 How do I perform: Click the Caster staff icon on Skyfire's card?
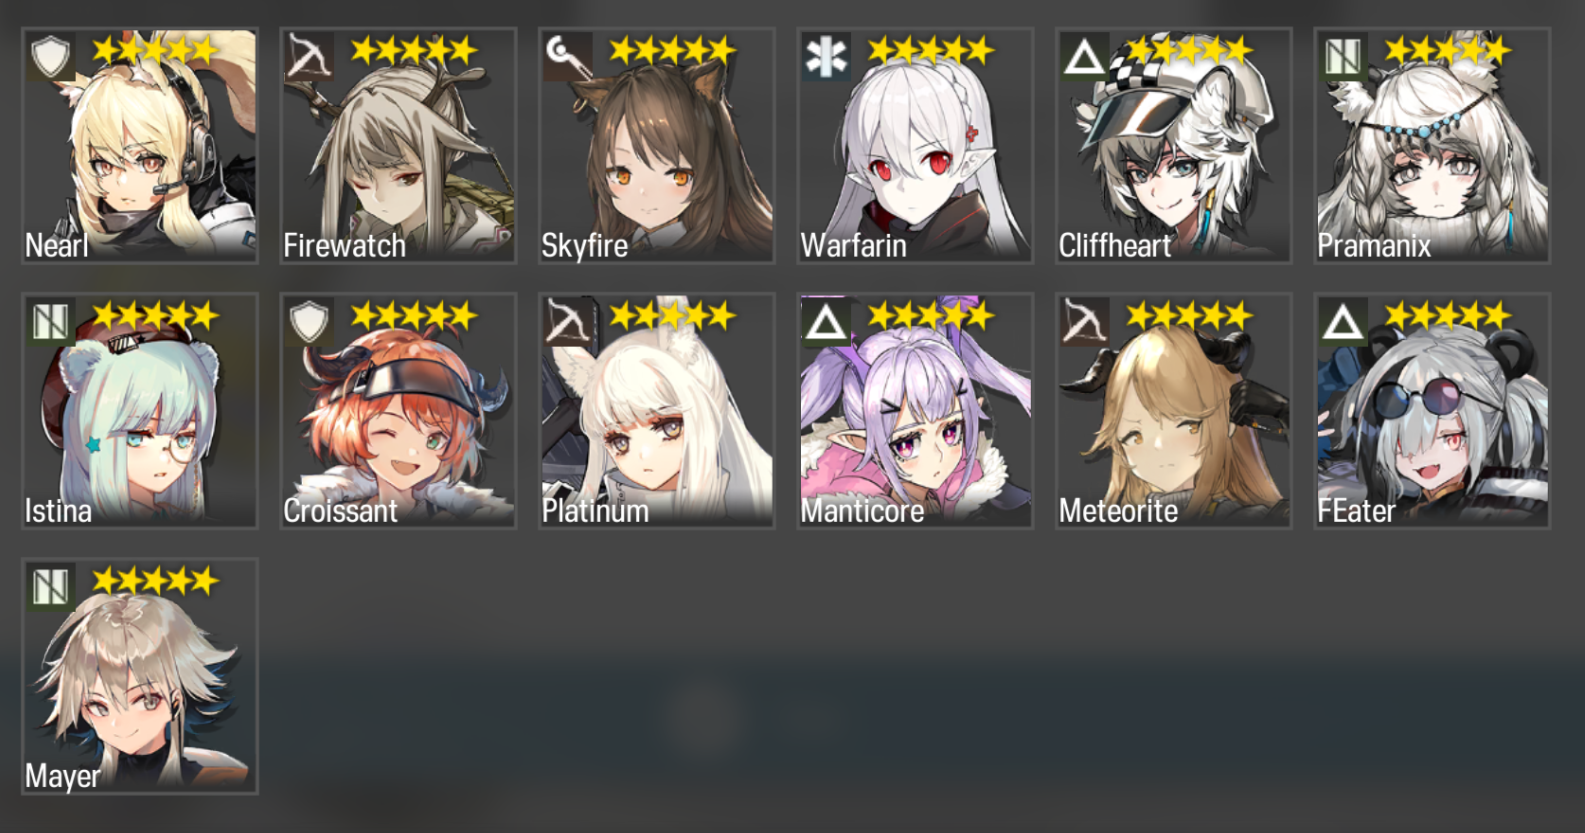click(x=567, y=57)
